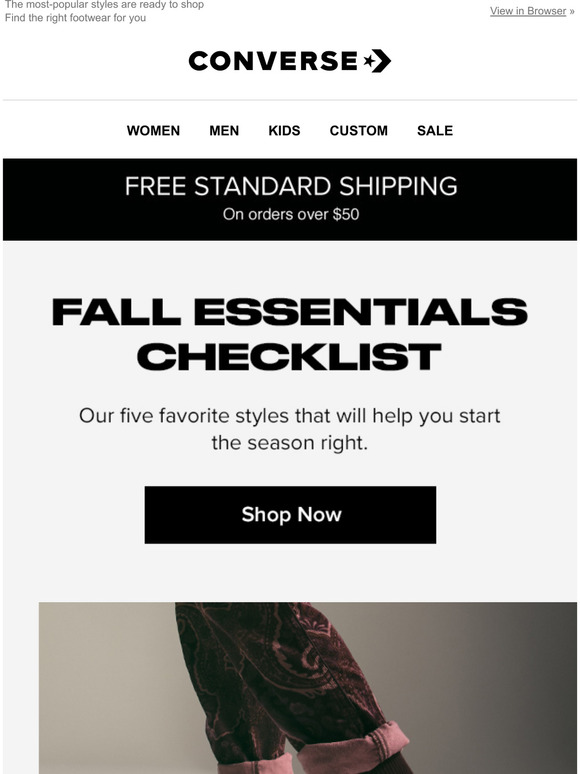580x774 pixels.
Task: Click 'The most-popular styles' preheader text
Action: point(104,5)
